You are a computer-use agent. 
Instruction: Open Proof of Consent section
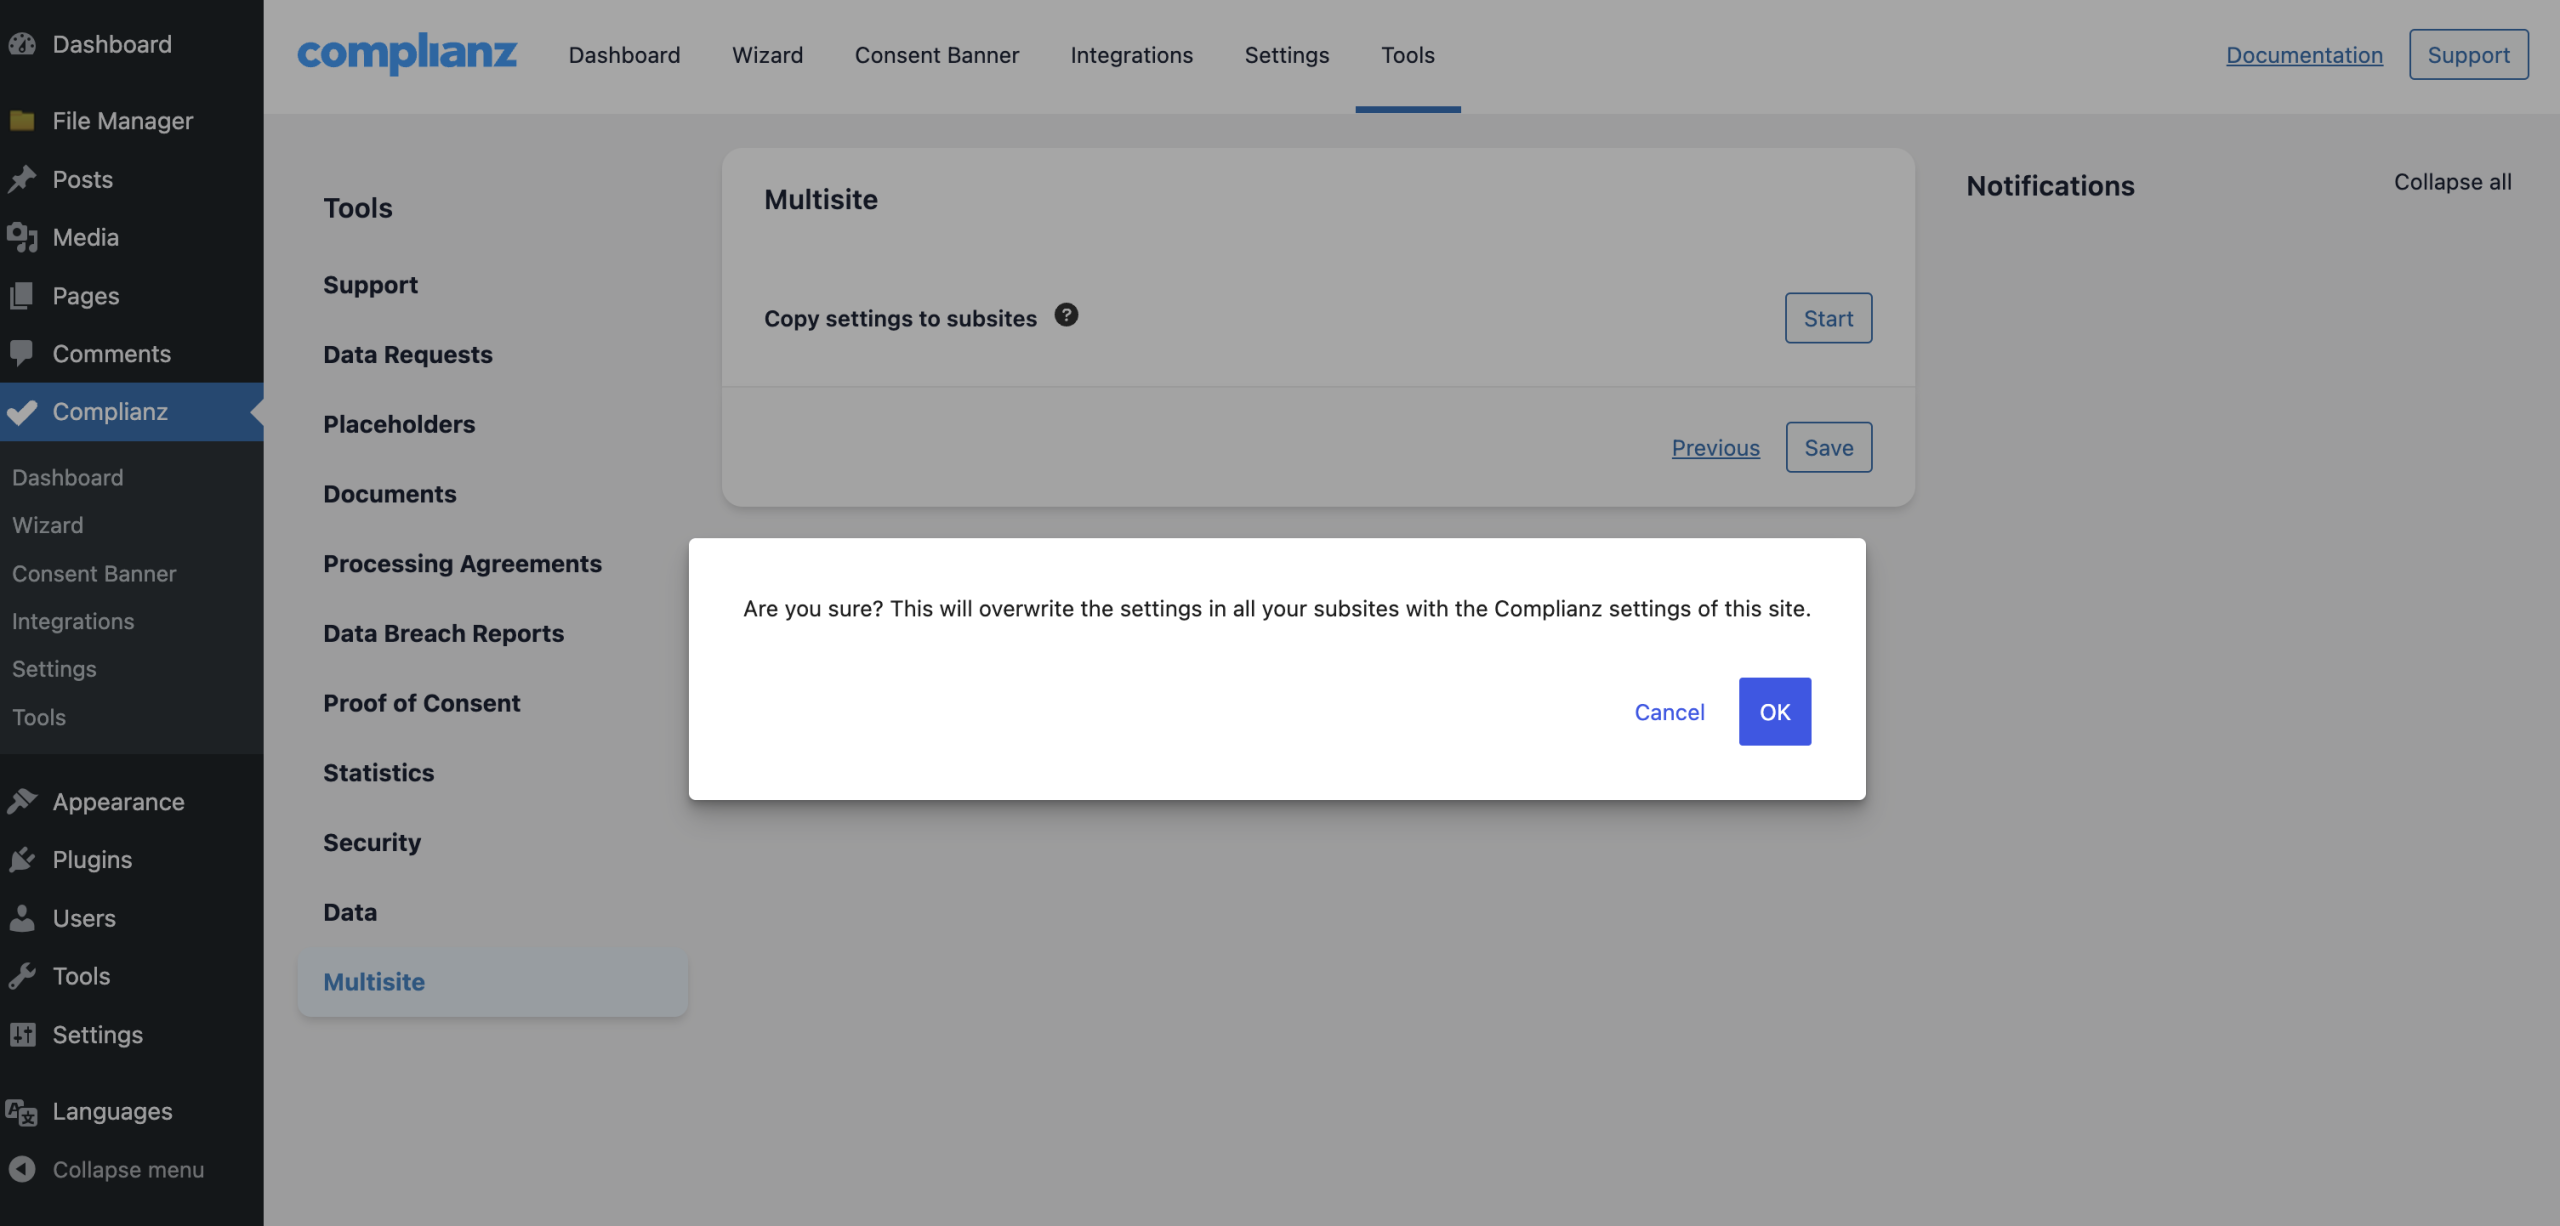(421, 703)
